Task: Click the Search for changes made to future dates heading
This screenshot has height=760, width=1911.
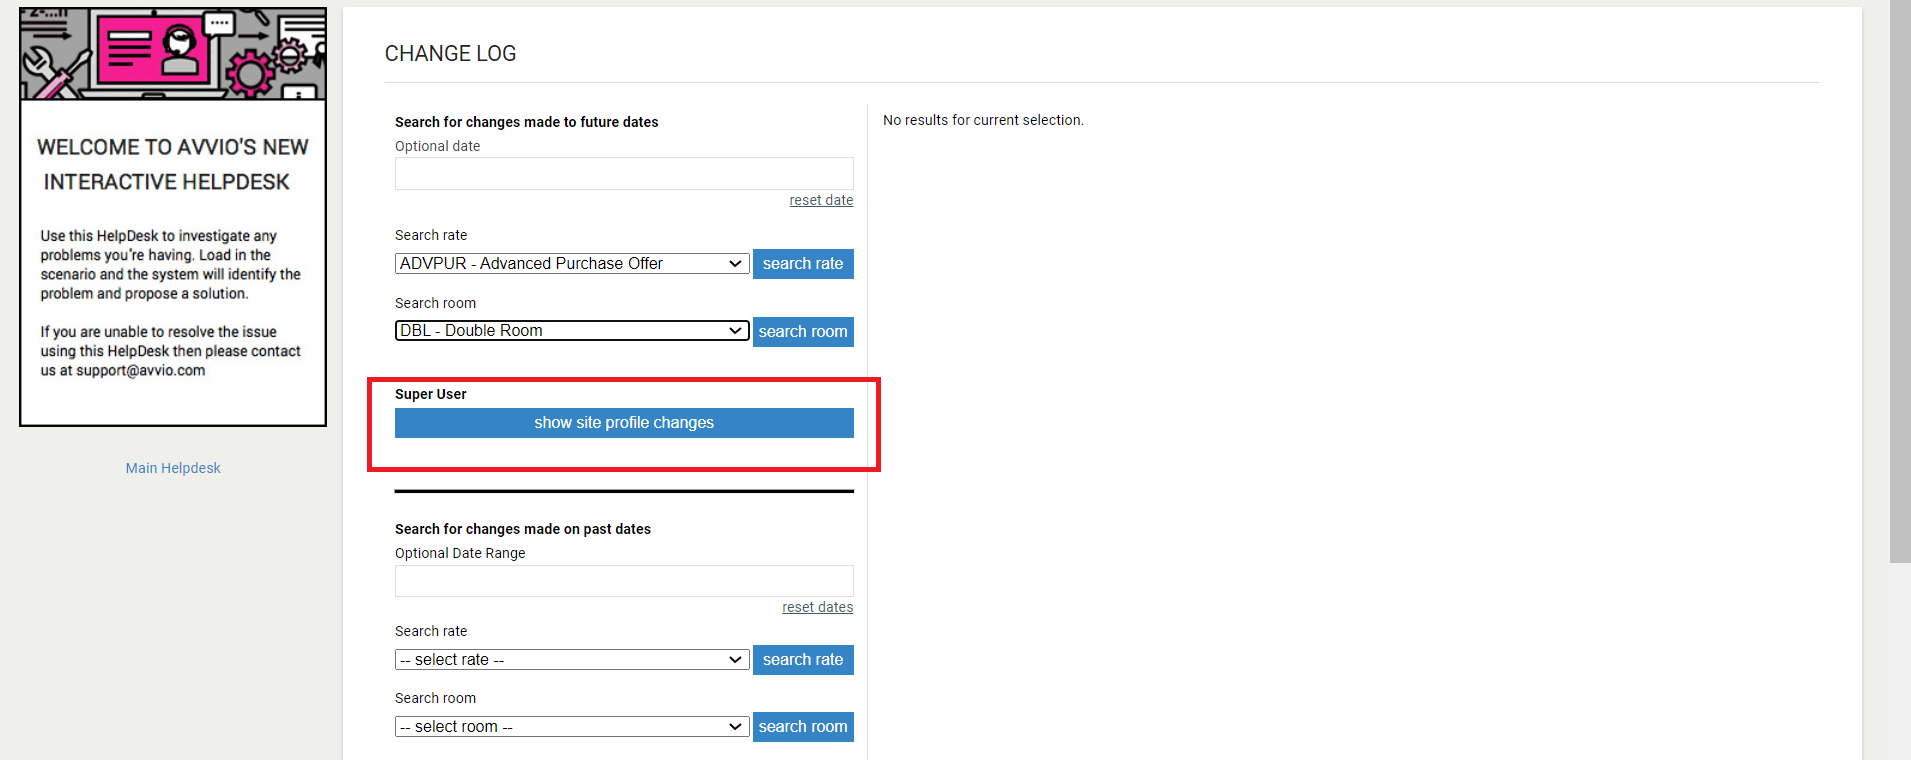Action: point(527,122)
